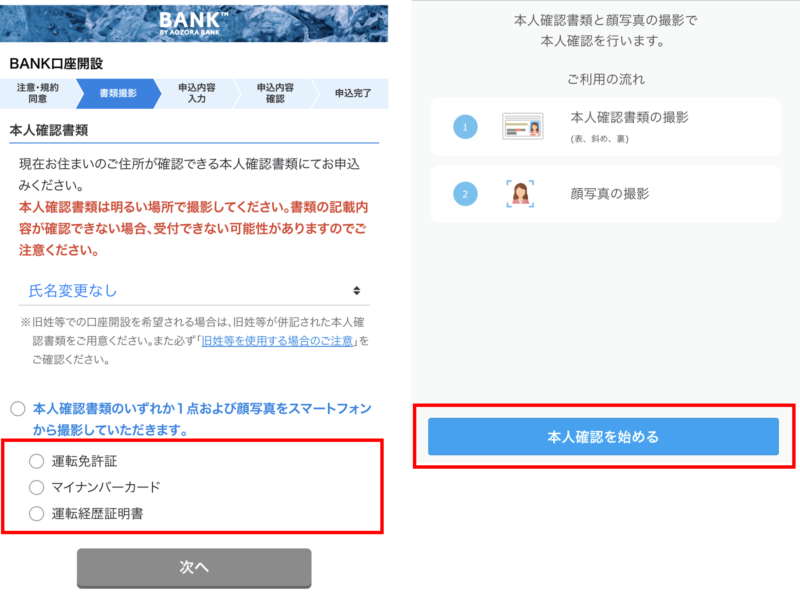Go to the 注意・規約同意 step
This screenshot has height=616, width=800.
pos(38,93)
